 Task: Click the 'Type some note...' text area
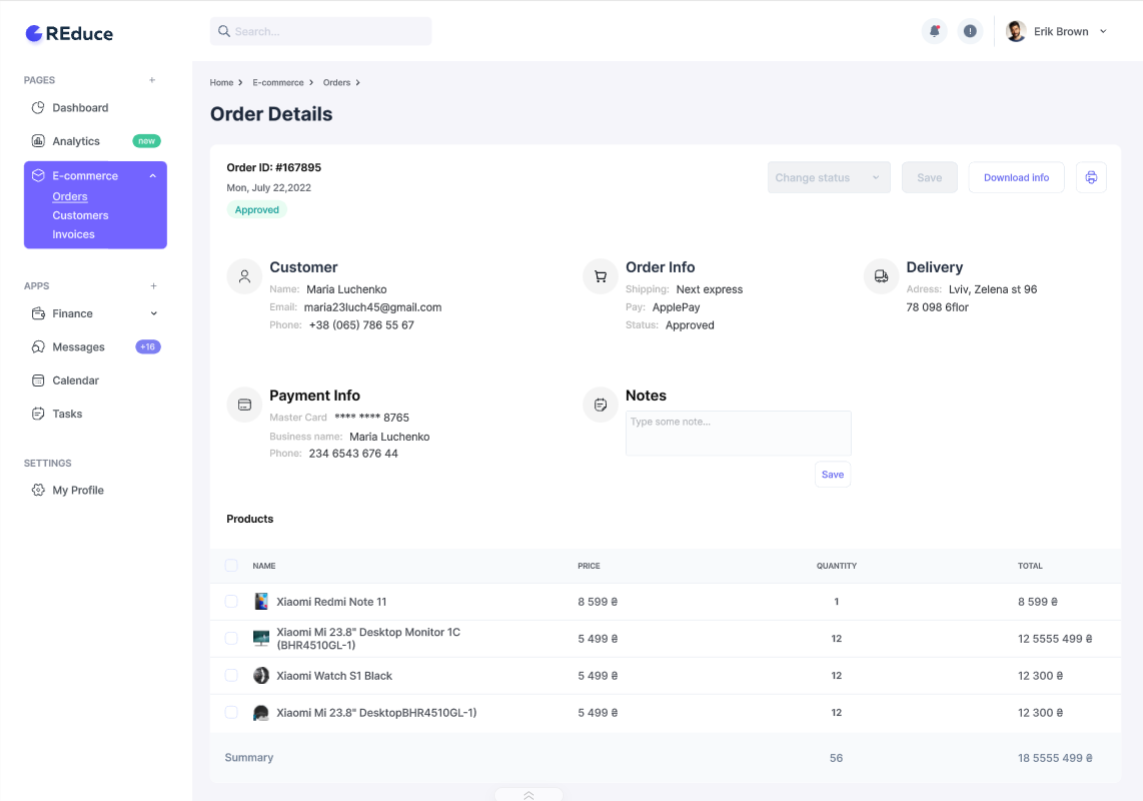[x=738, y=433]
